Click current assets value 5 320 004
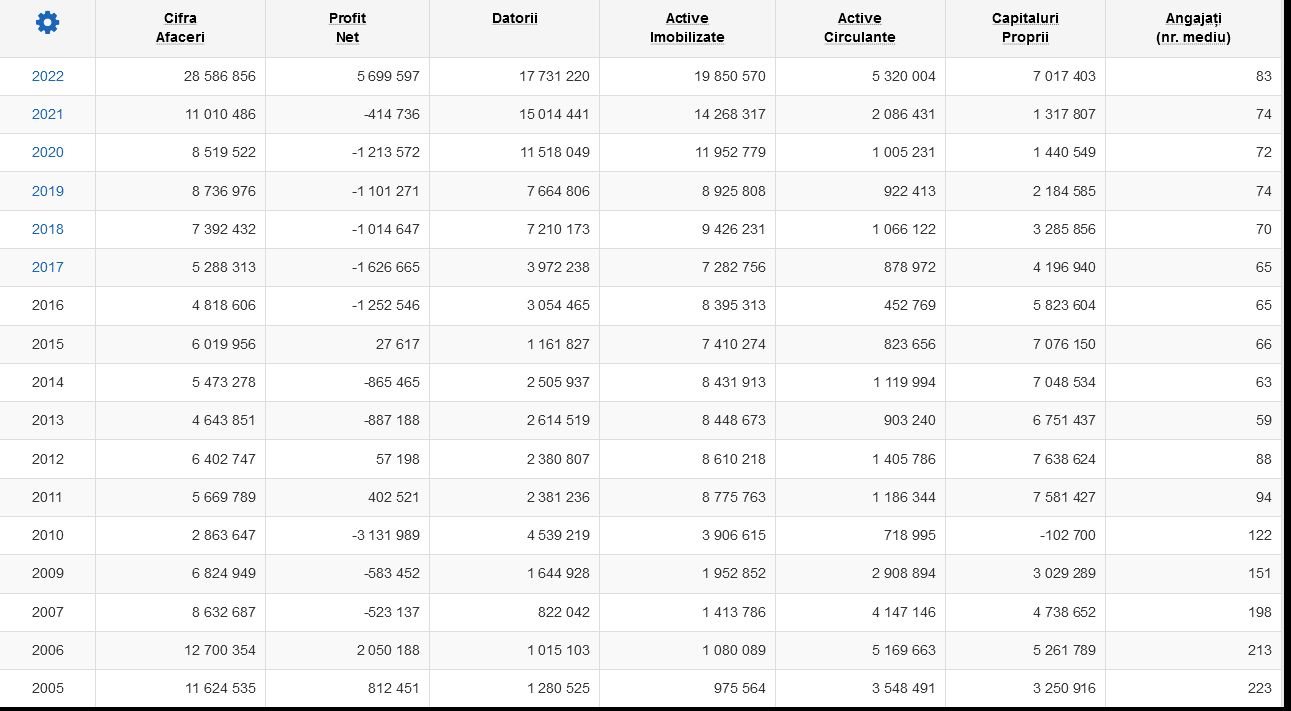This screenshot has width=1291, height=711. [x=904, y=76]
